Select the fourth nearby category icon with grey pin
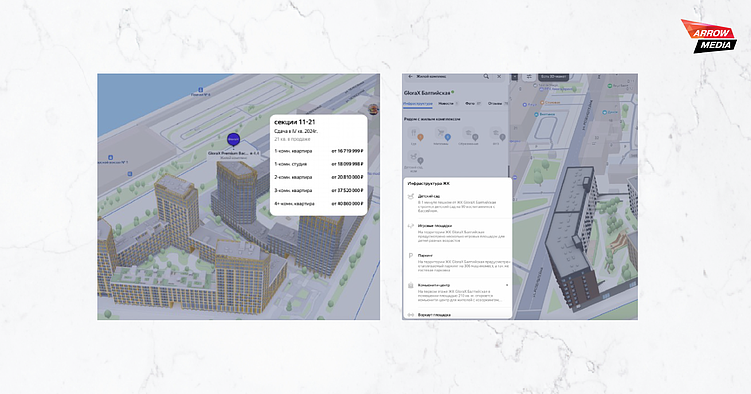 click(x=498, y=135)
